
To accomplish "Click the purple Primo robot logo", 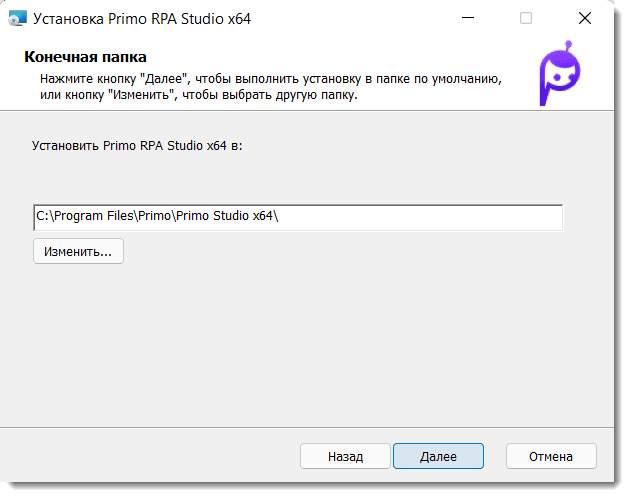I will pyautogui.click(x=563, y=76).
